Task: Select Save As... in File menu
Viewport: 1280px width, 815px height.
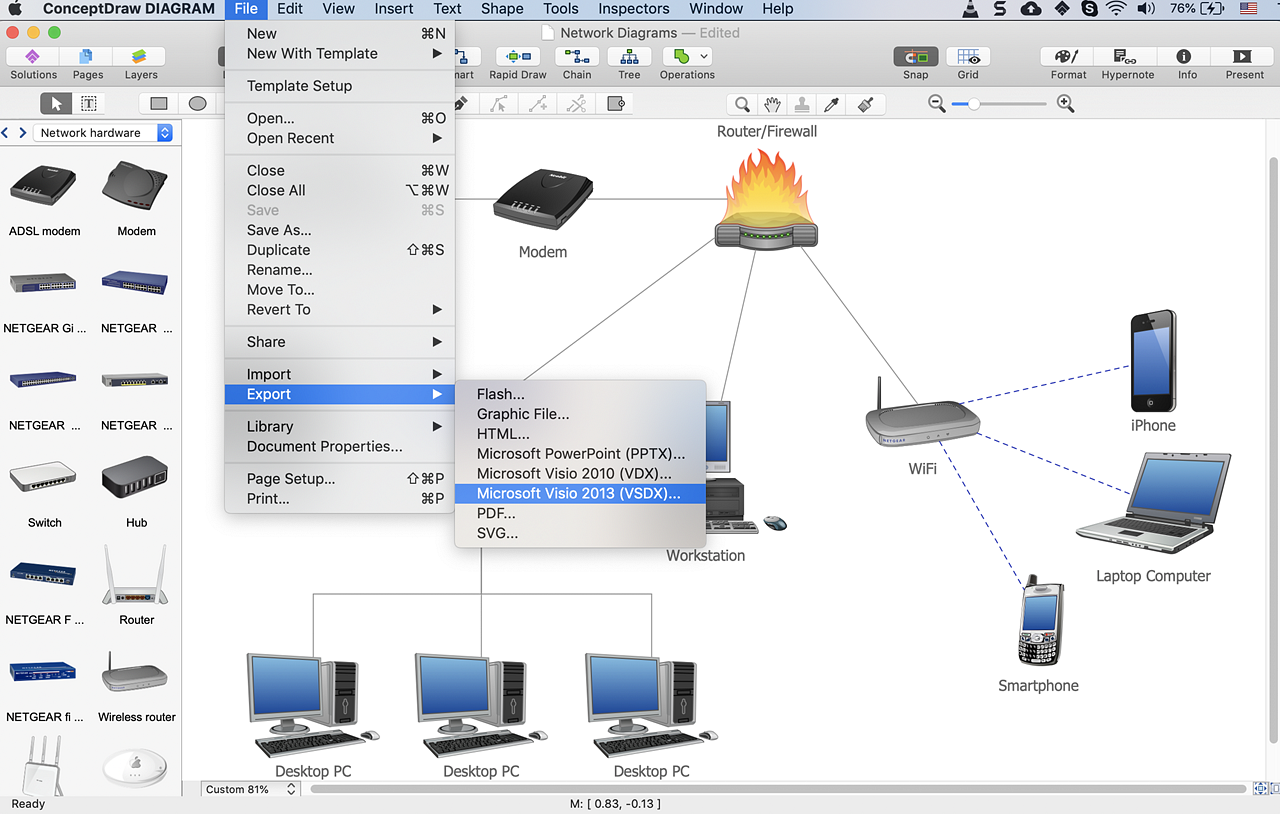Action: coord(279,230)
